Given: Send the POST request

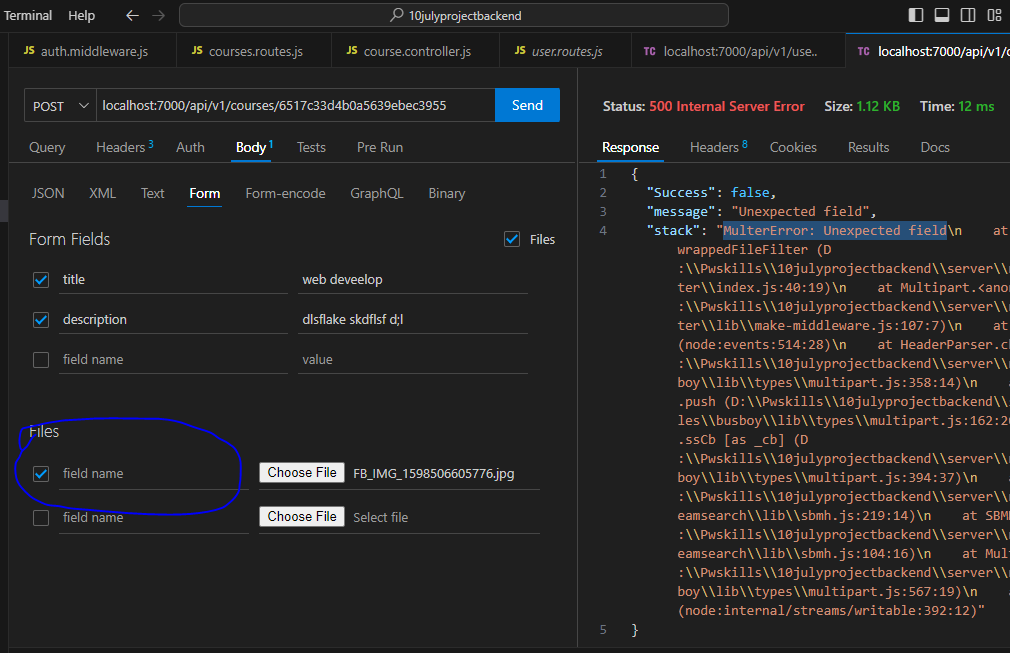Looking at the screenshot, I should coord(528,105).
